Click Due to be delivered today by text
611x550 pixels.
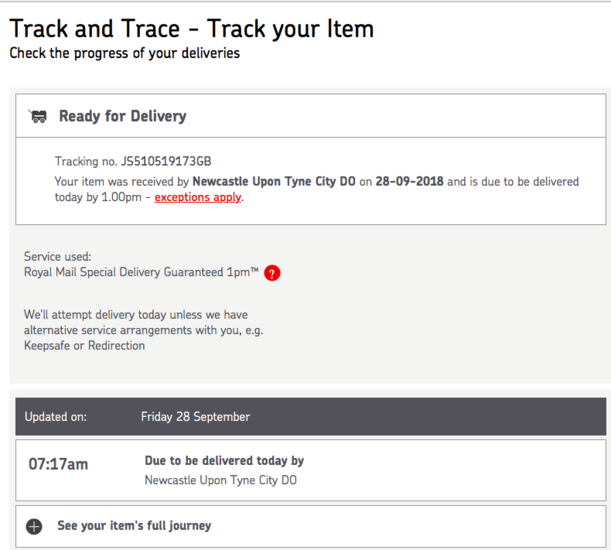tap(224, 461)
